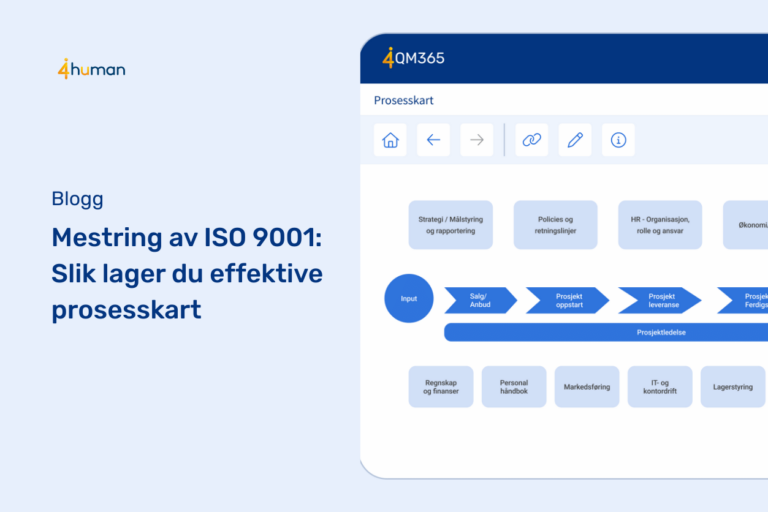Open IT- og kontordrift box

[660, 387]
